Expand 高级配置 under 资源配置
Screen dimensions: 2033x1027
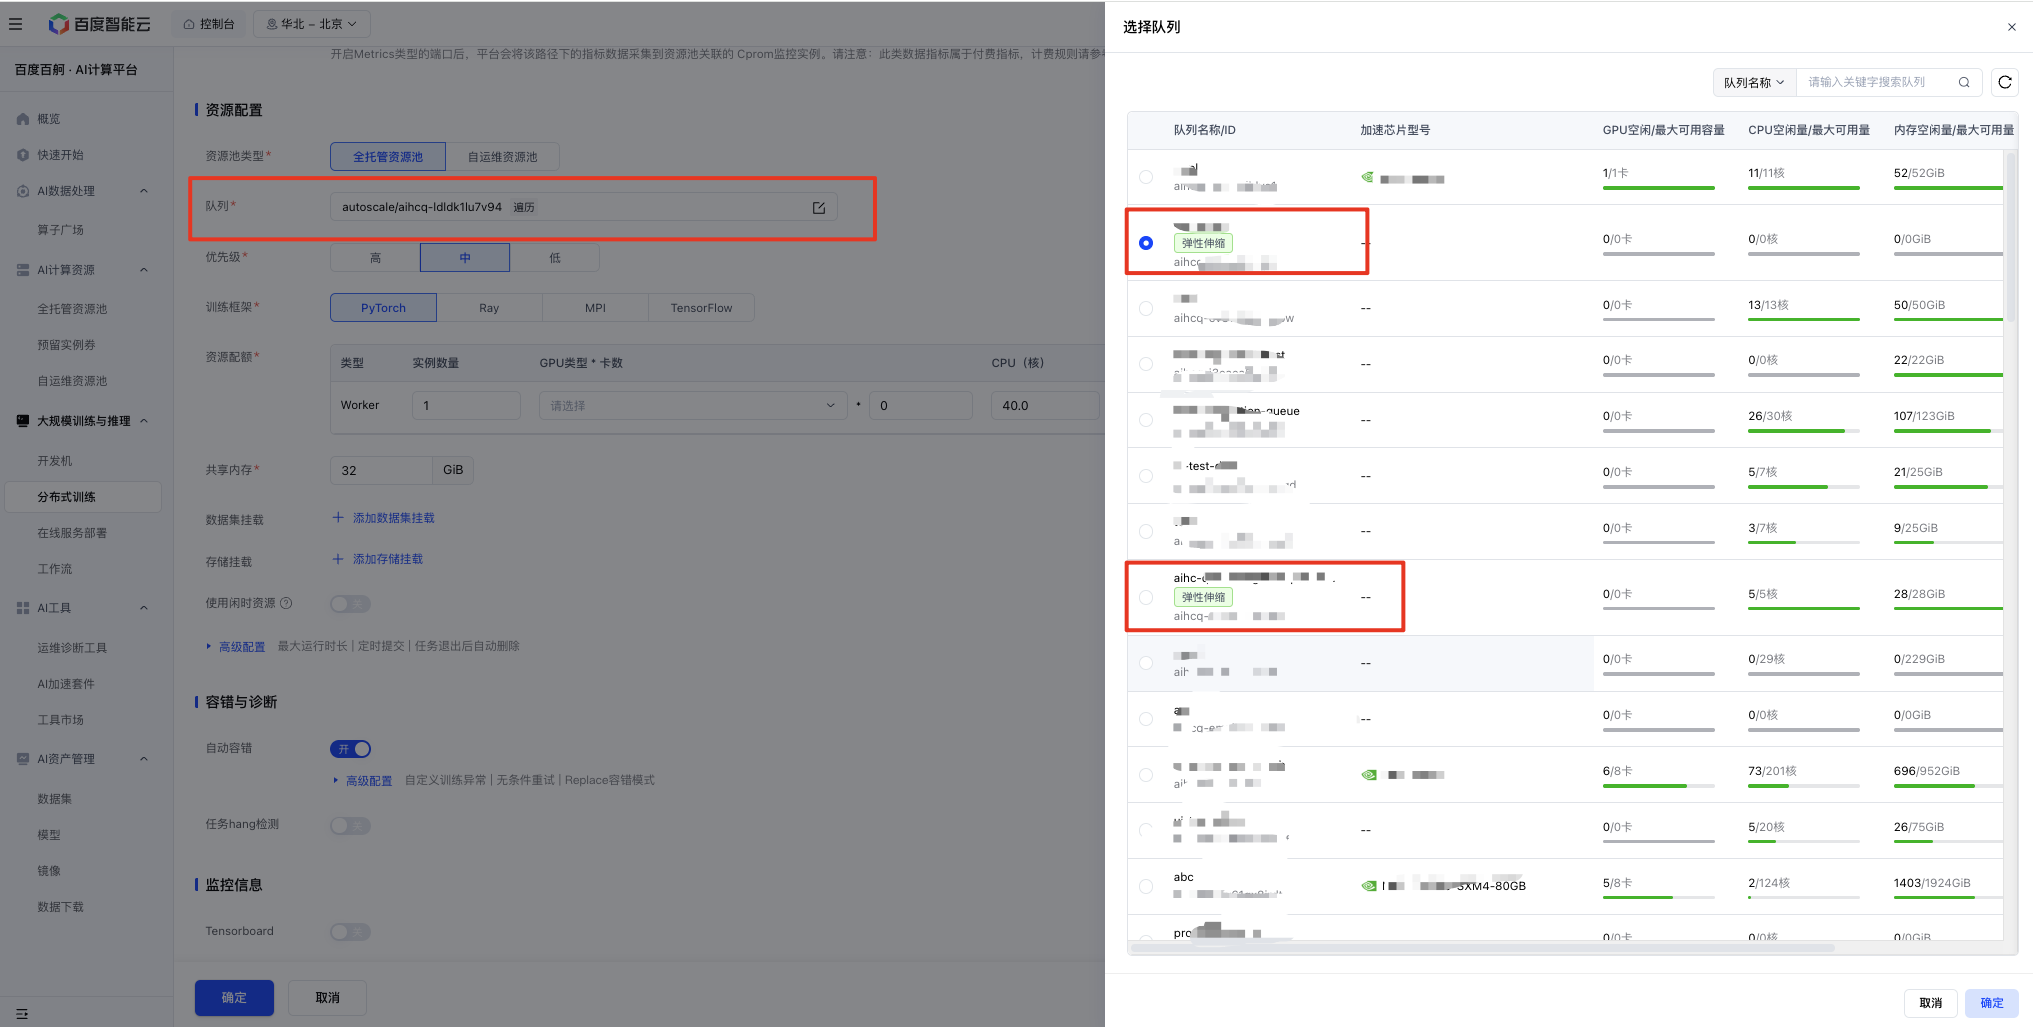[x=236, y=647]
